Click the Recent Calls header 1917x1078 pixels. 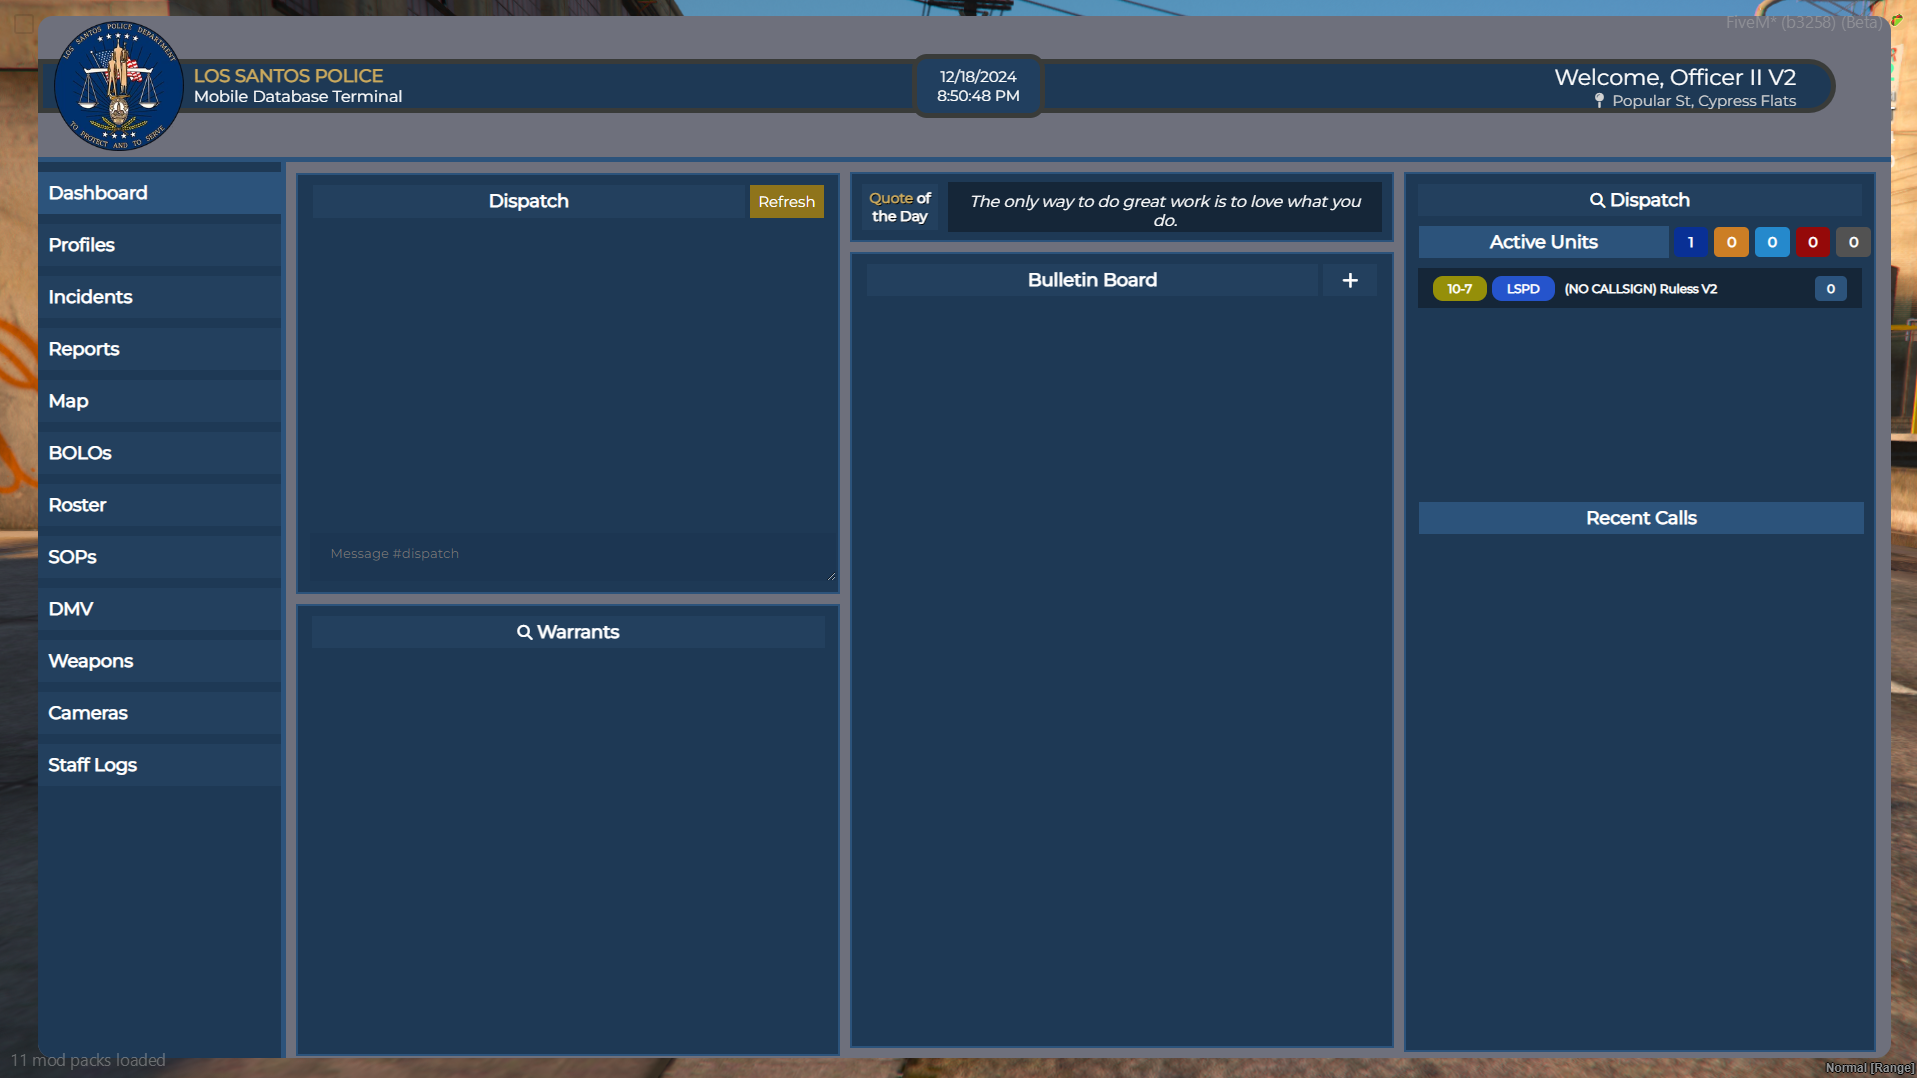[1641, 518]
